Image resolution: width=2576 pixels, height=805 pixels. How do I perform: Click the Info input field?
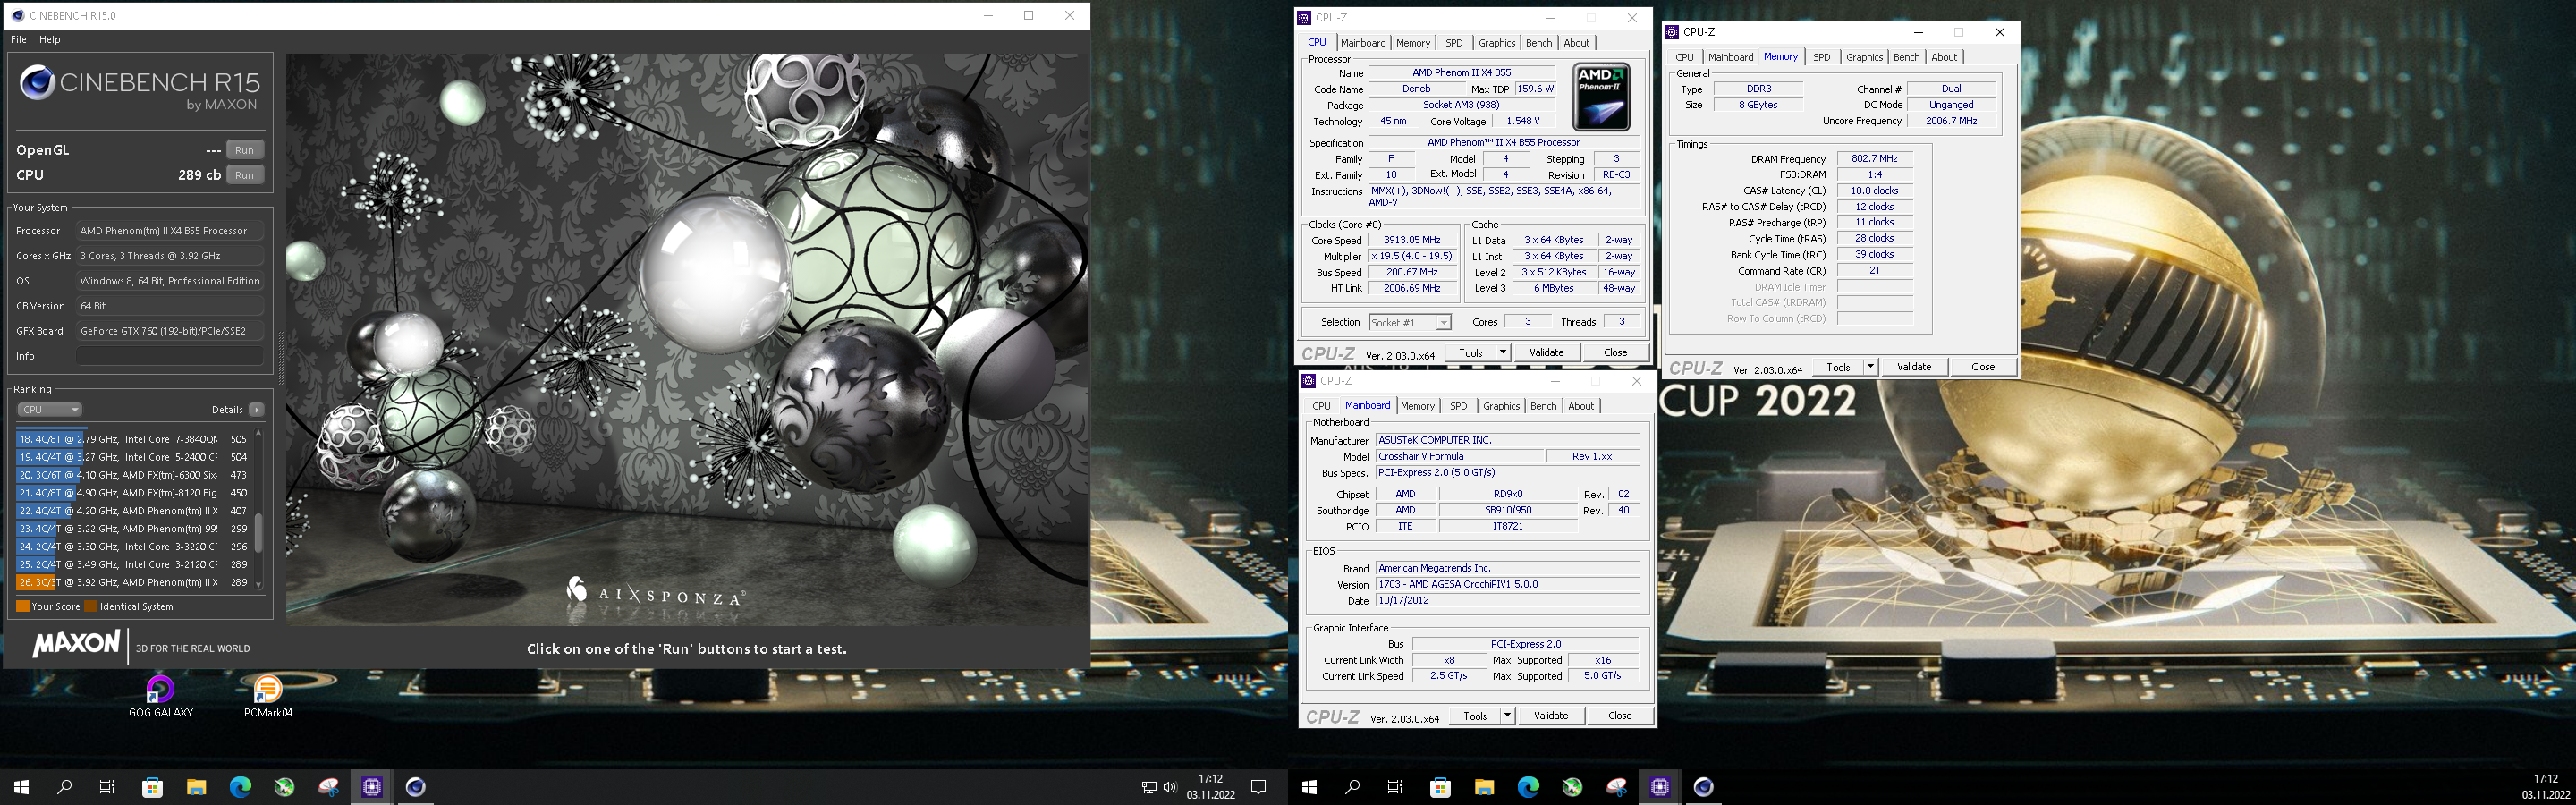tap(170, 356)
